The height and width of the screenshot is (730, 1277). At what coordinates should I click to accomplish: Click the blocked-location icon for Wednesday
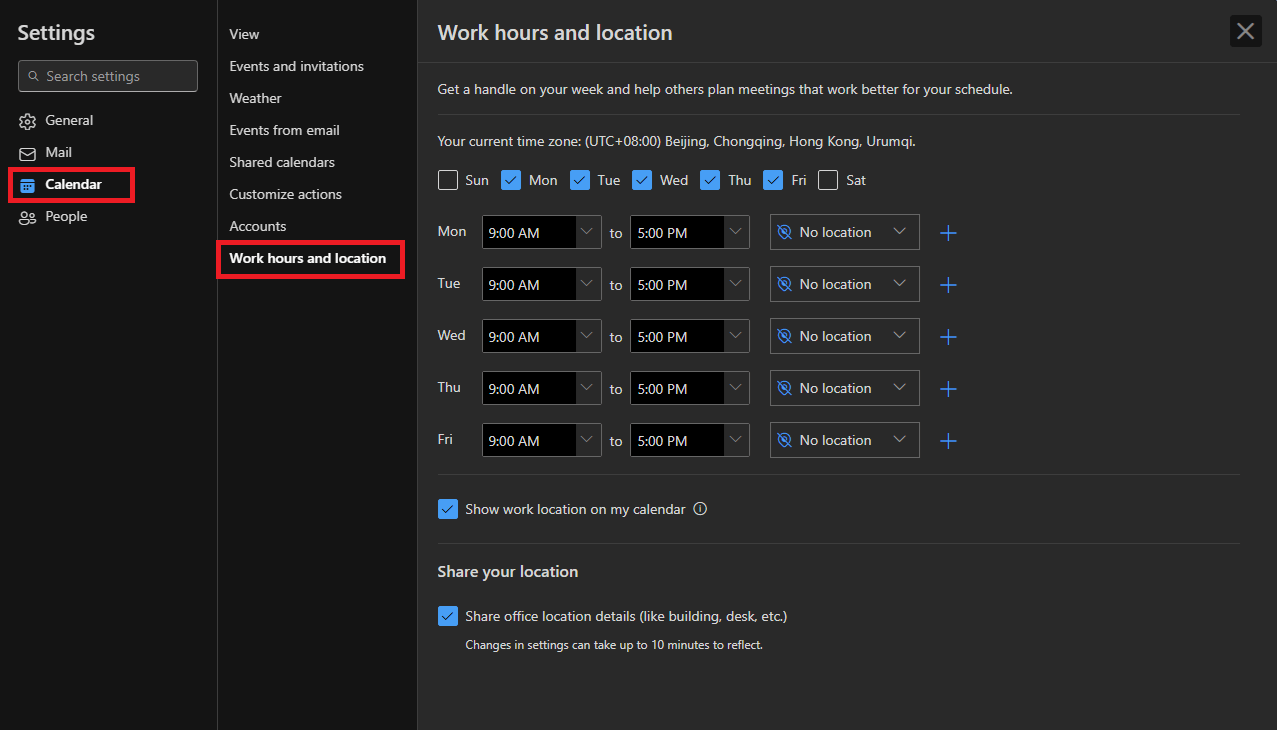click(786, 336)
